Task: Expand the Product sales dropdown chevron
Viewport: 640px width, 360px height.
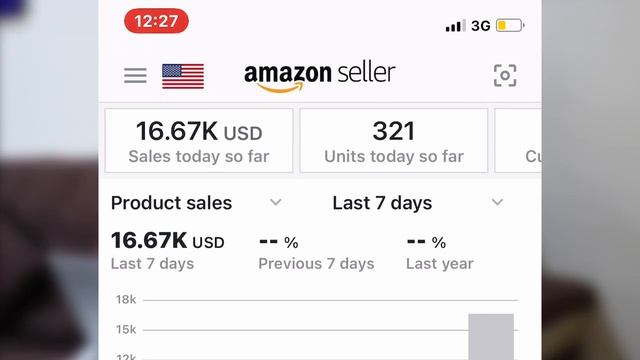Action: tap(276, 202)
